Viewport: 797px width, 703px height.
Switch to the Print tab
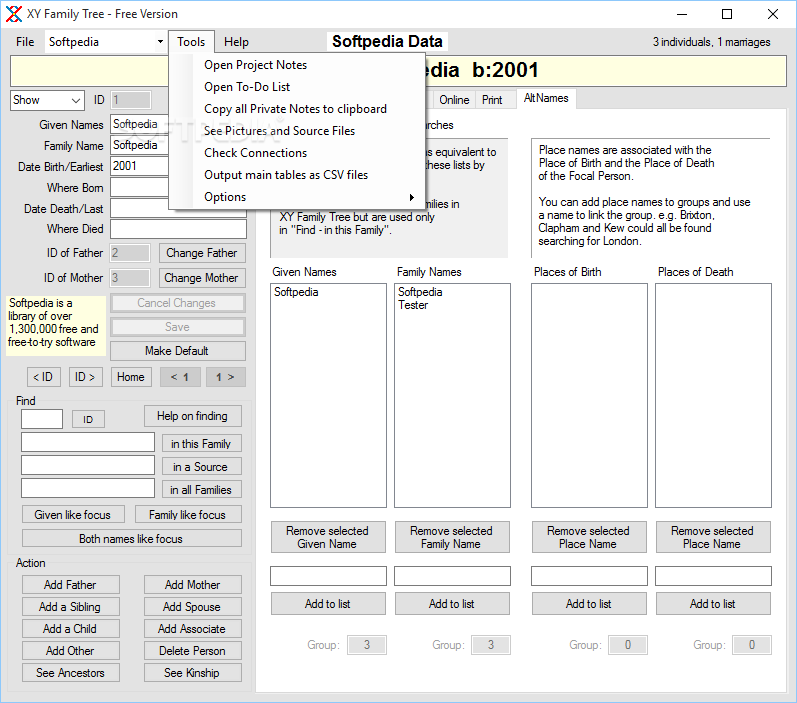pos(492,100)
